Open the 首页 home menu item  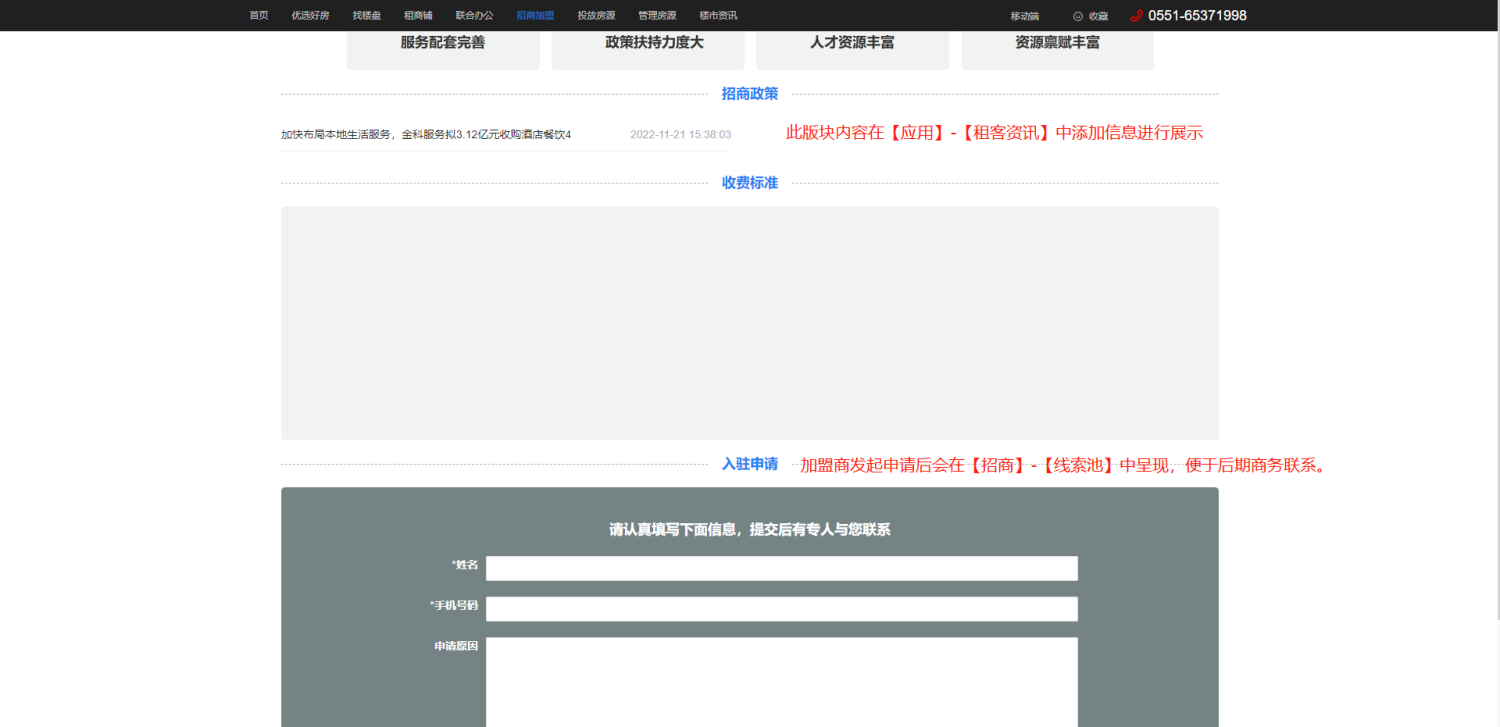click(x=259, y=16)
